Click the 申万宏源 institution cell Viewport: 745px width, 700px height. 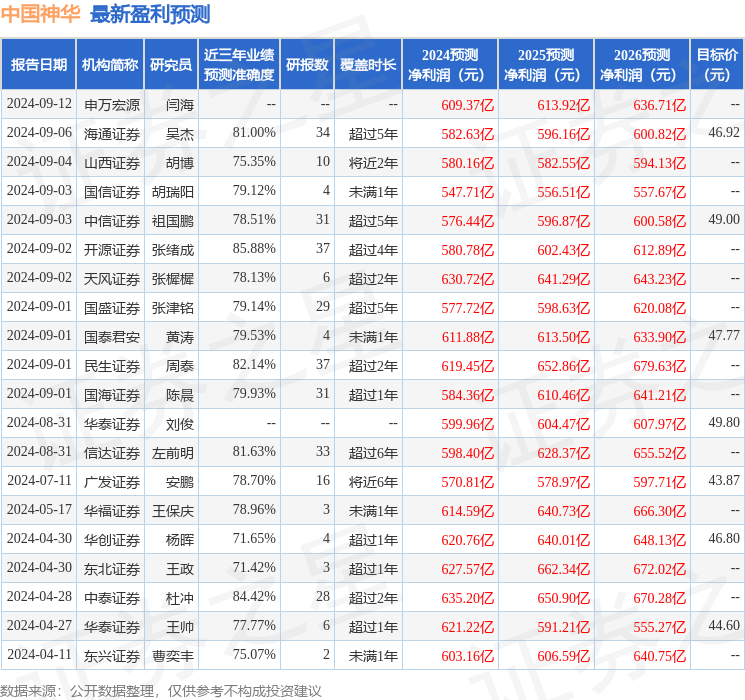coord(112,105)
